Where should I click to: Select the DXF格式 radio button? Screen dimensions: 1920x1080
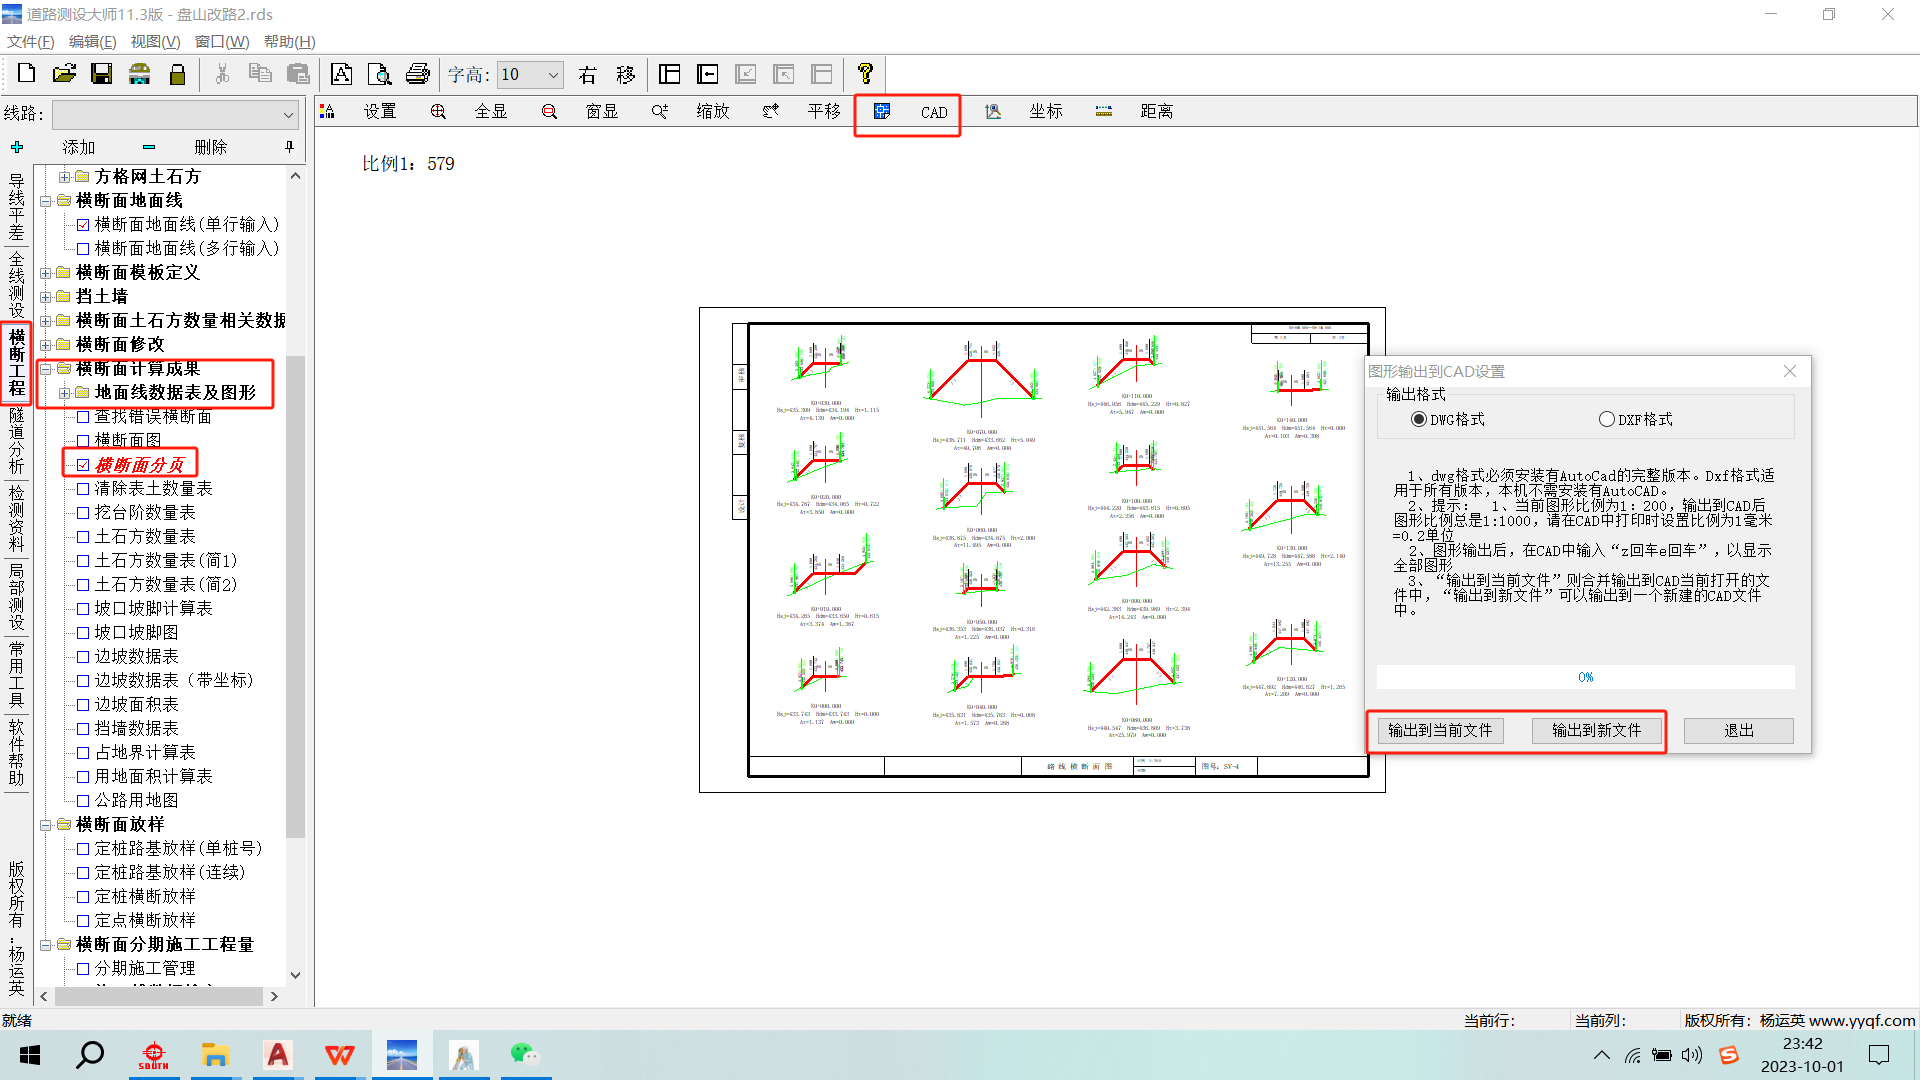pos(1606,419)
